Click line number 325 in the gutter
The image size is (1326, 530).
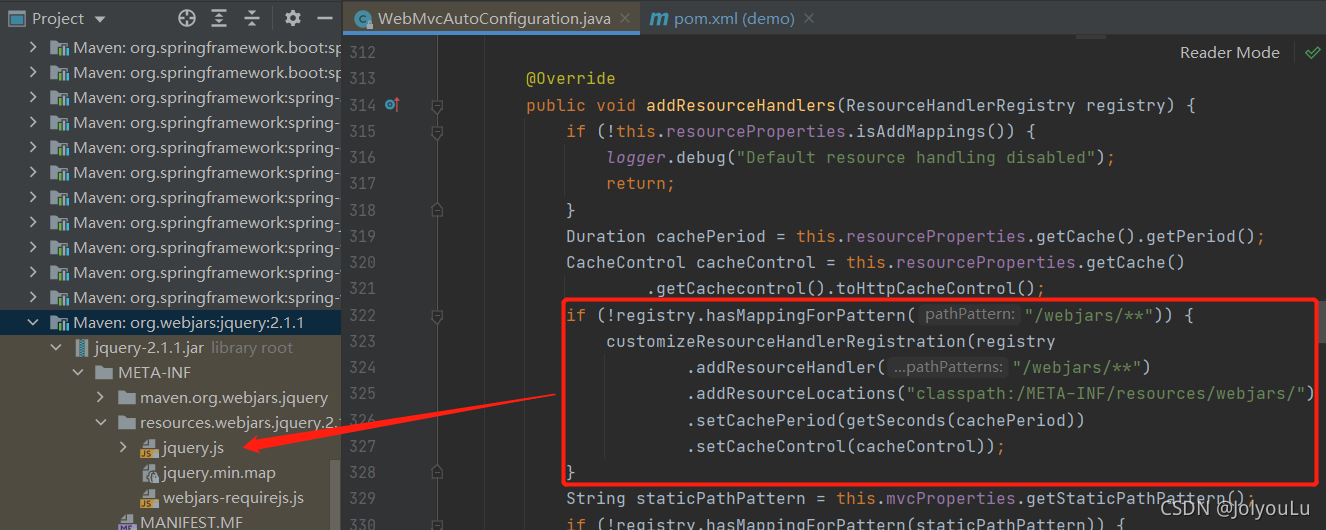[362, 393]
